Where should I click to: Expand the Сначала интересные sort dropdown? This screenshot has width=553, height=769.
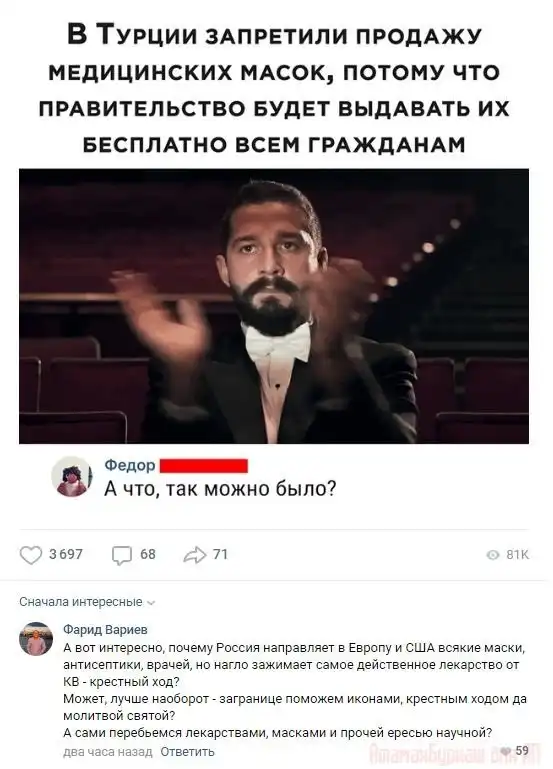pos(87,602)
